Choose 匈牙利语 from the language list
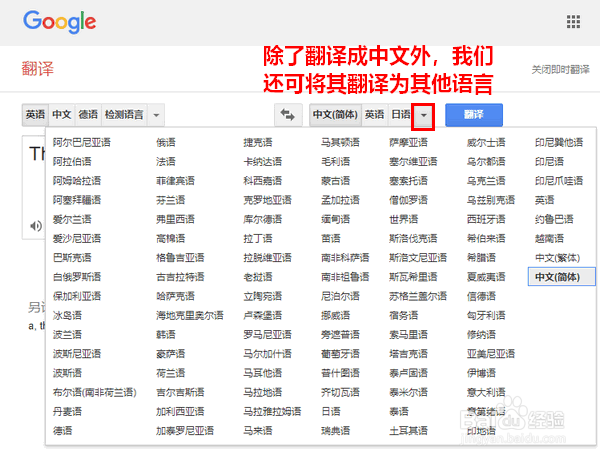The image size is (600, 460). click(486, 316)
